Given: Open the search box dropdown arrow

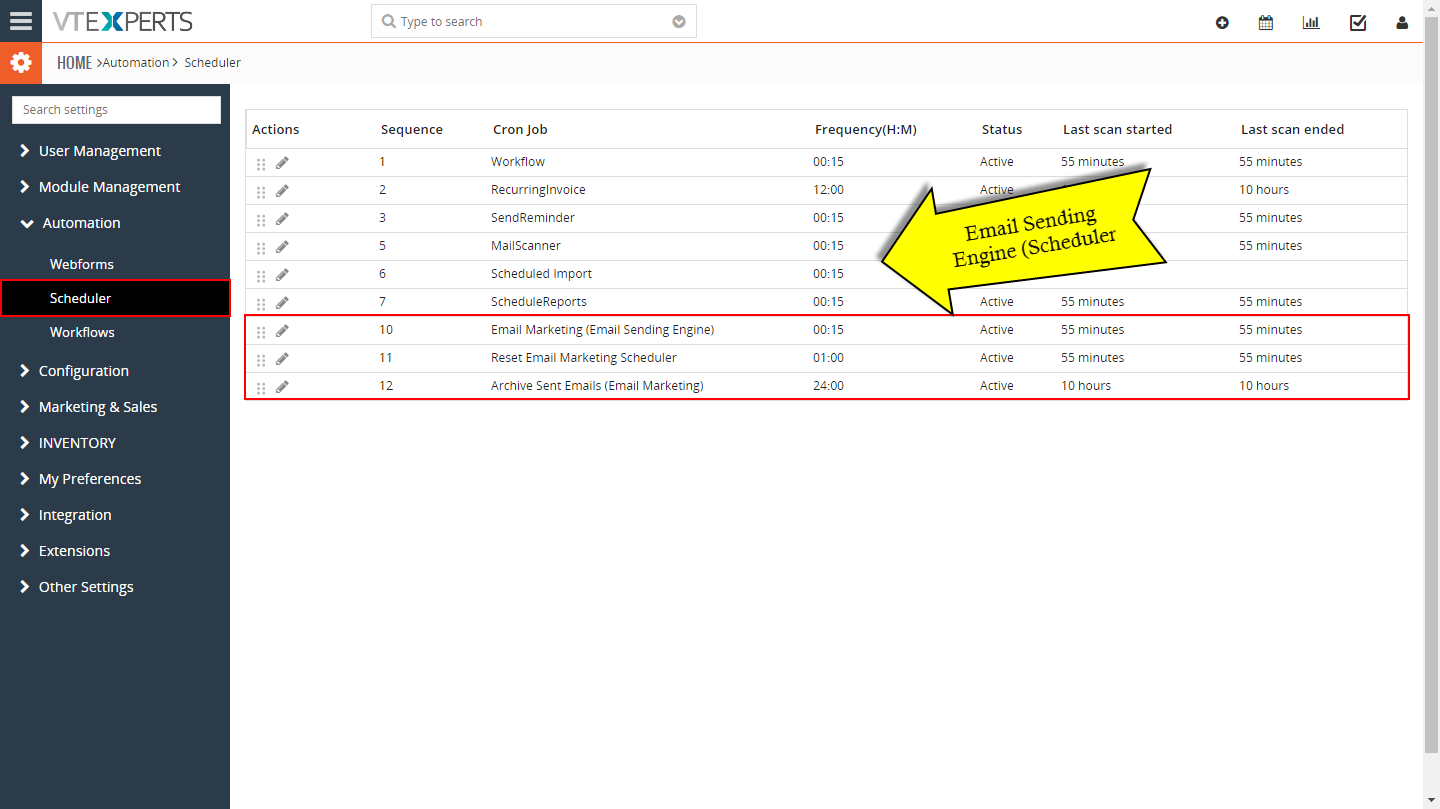Looking at the screenshot, I should [x=679, y=22].
